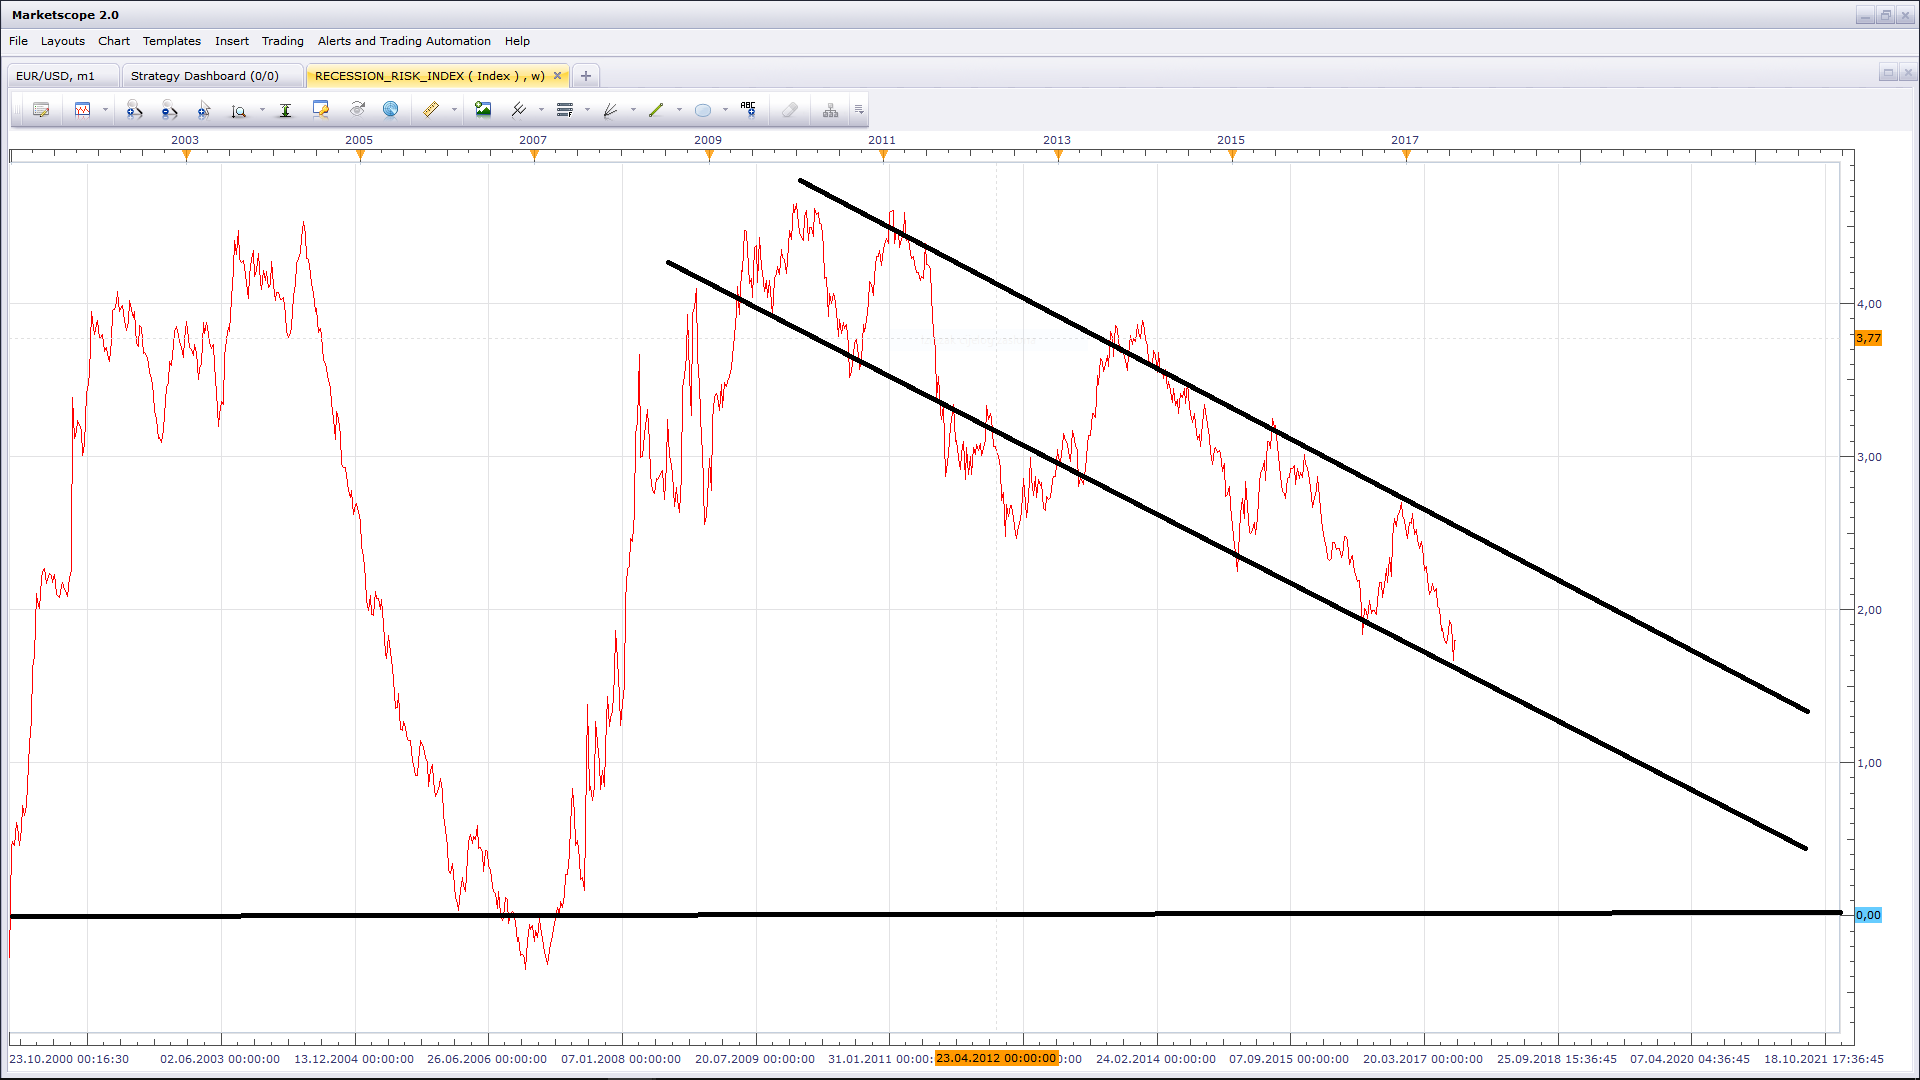Viewport: 1920px width, 1080px height.
Task: Click the hierarchy structure icon
Action: pos(830,110)
